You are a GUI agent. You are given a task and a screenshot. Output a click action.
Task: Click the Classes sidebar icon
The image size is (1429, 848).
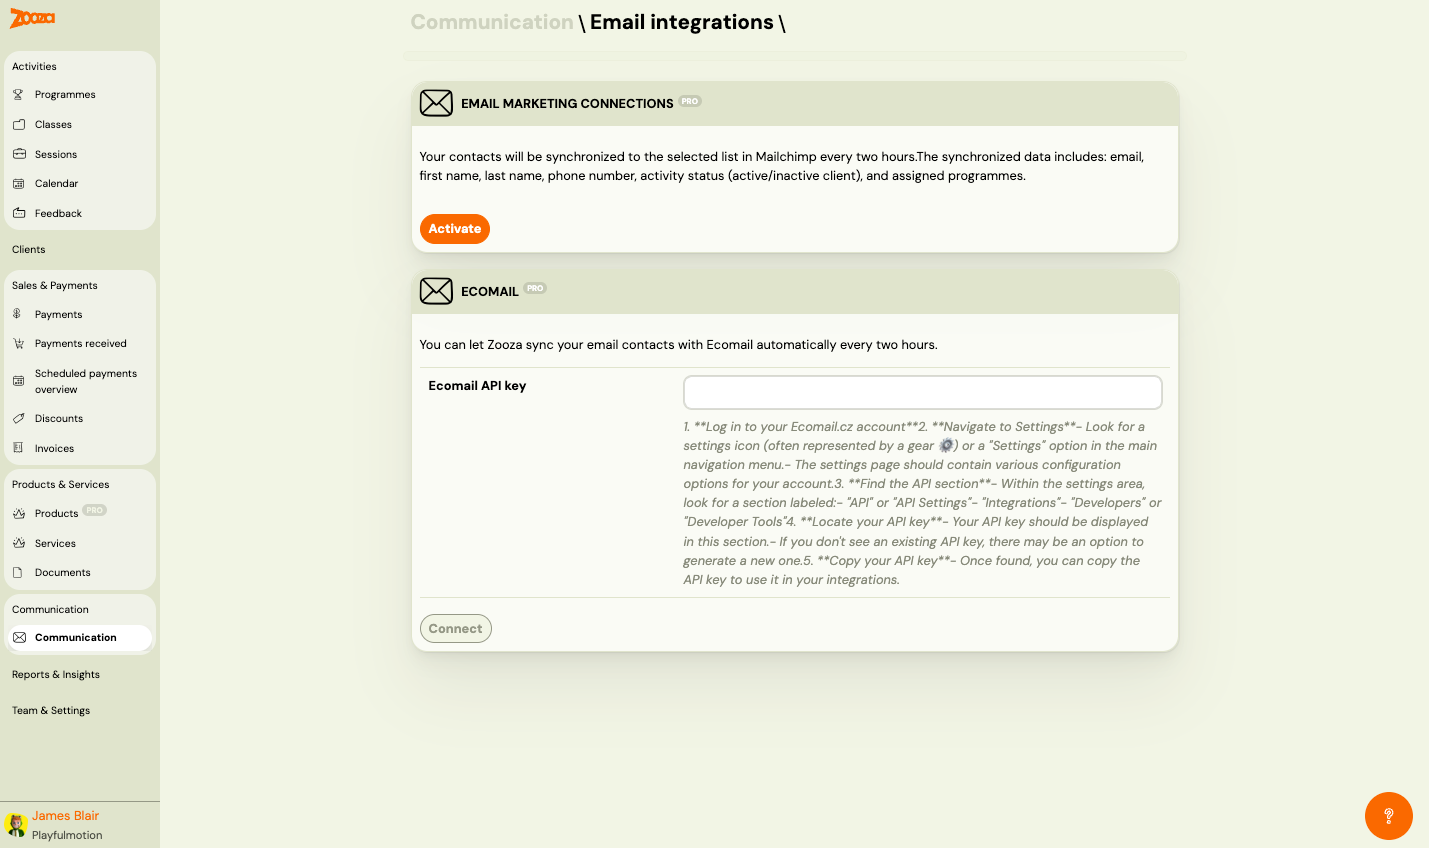pos(18,124)
